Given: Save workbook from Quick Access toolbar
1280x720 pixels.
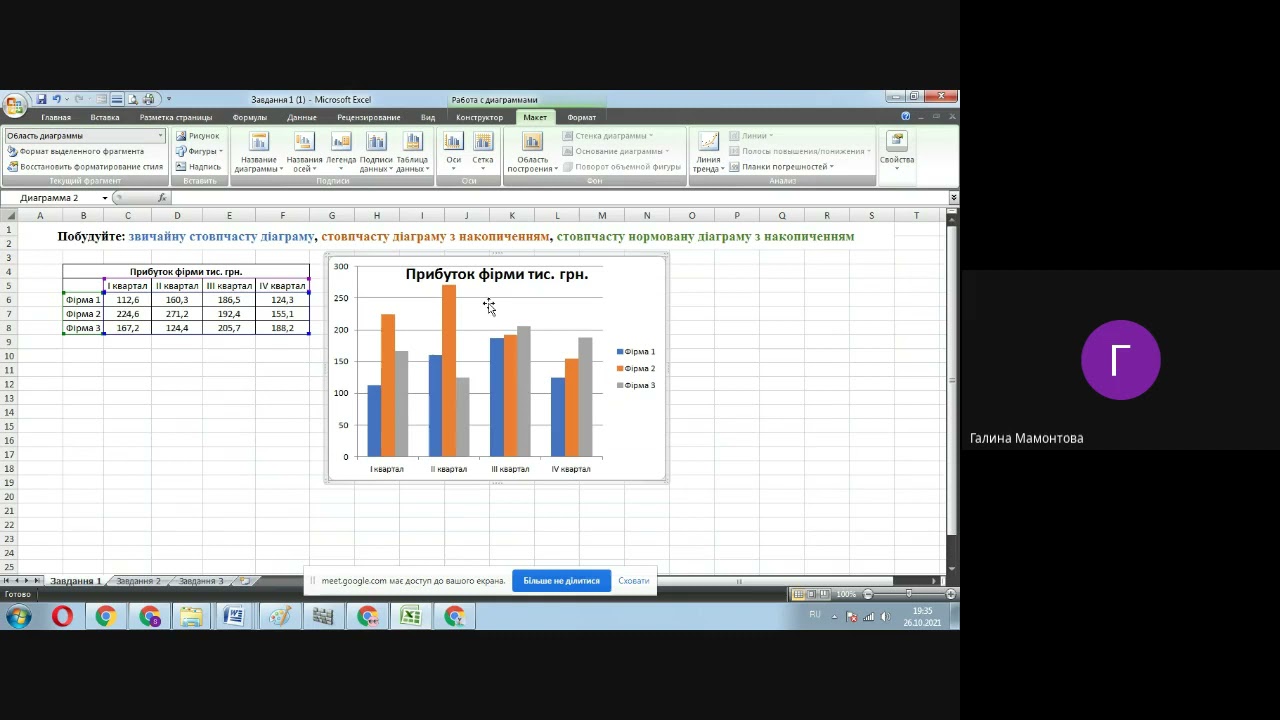Looking at the screenshot, I should pyautogui.click(x=41, y=100).
